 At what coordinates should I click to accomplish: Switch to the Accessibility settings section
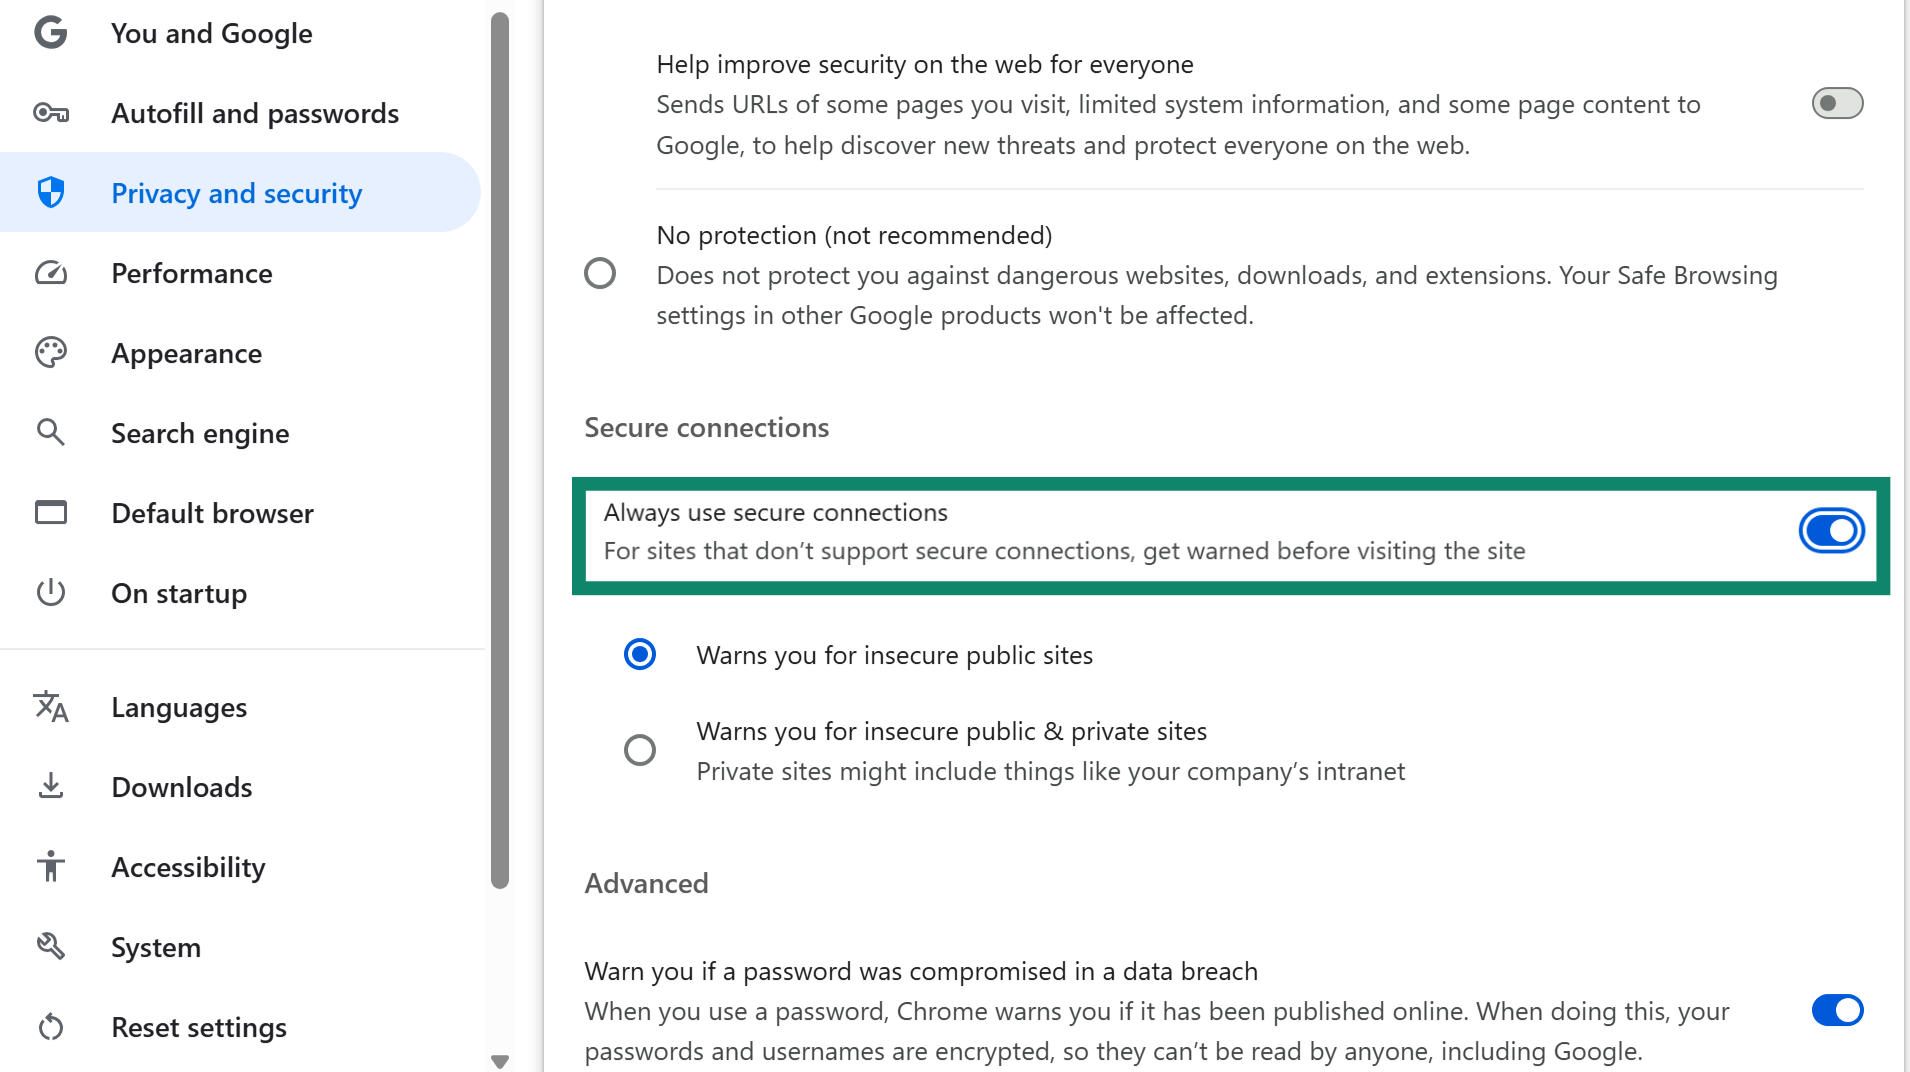pyautogui.click(x=188, y=866)
